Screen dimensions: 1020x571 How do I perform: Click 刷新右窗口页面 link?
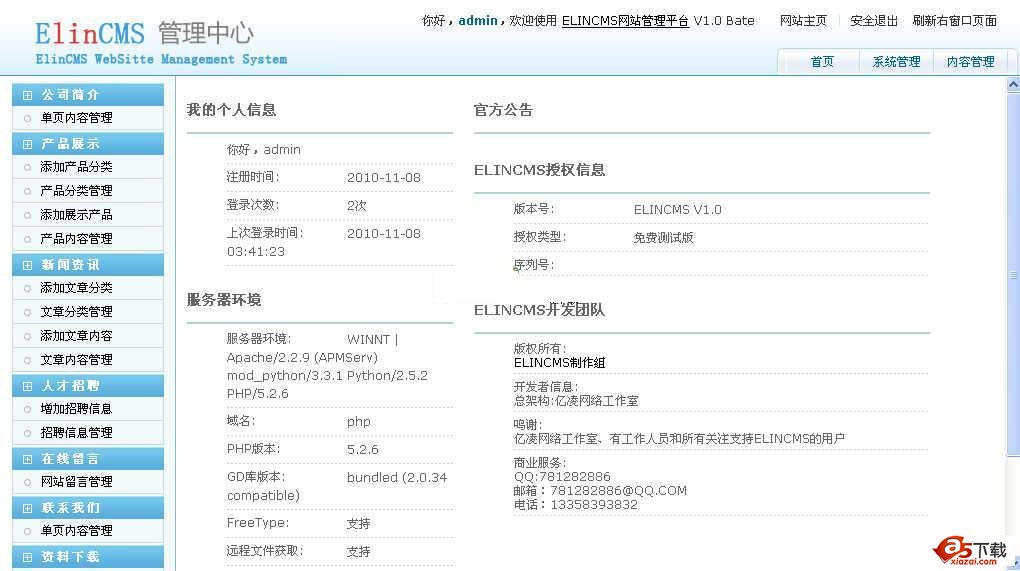(x=954, y=21)
